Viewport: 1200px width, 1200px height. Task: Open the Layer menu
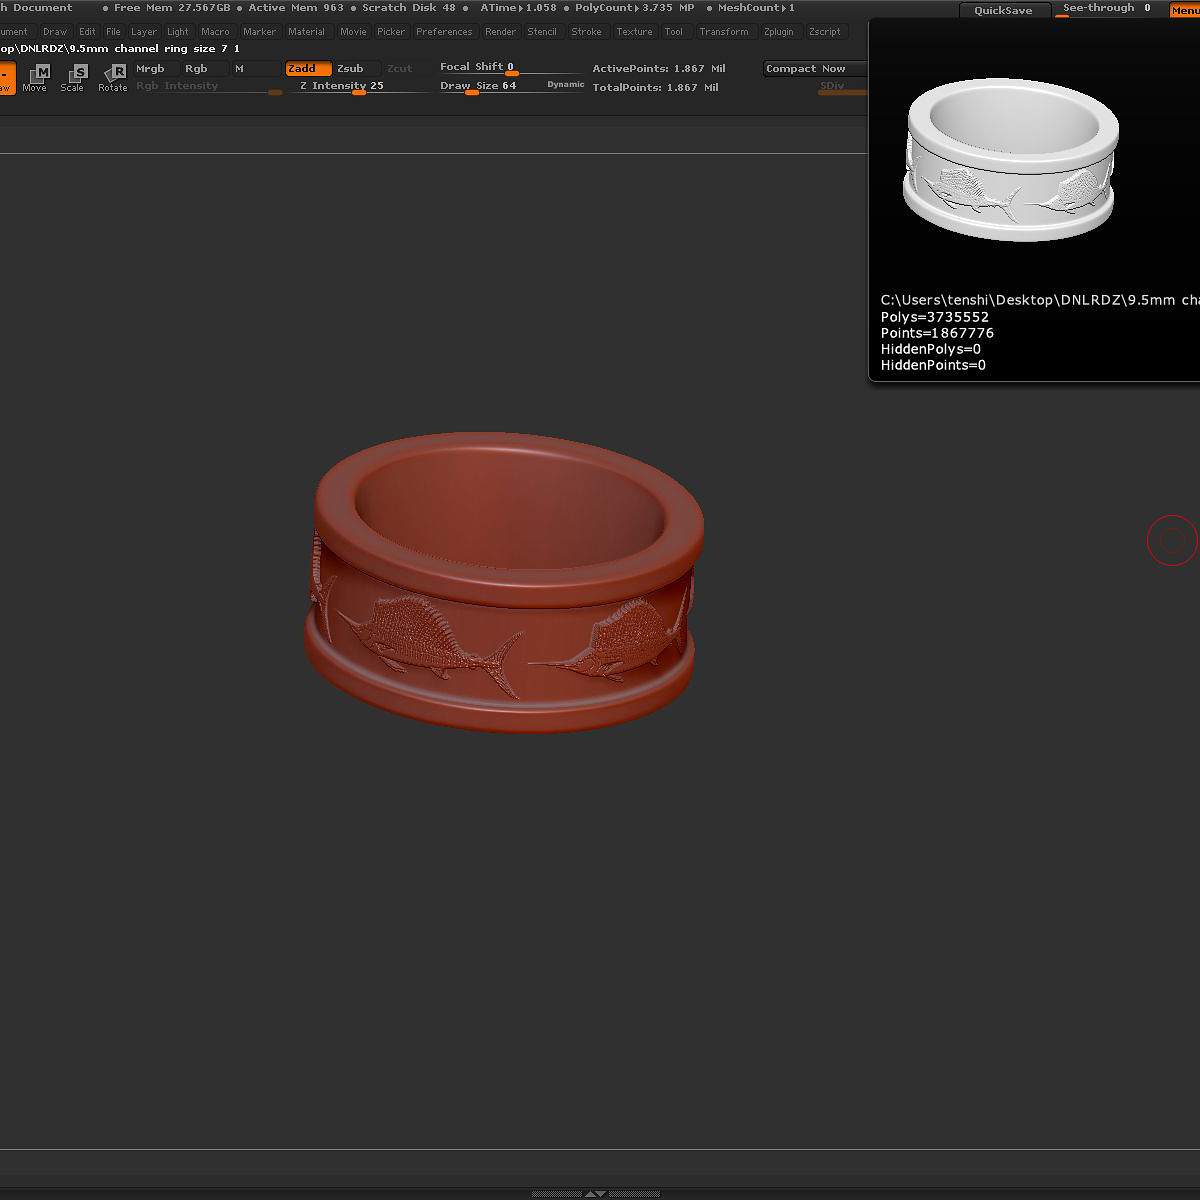[144, 32]
